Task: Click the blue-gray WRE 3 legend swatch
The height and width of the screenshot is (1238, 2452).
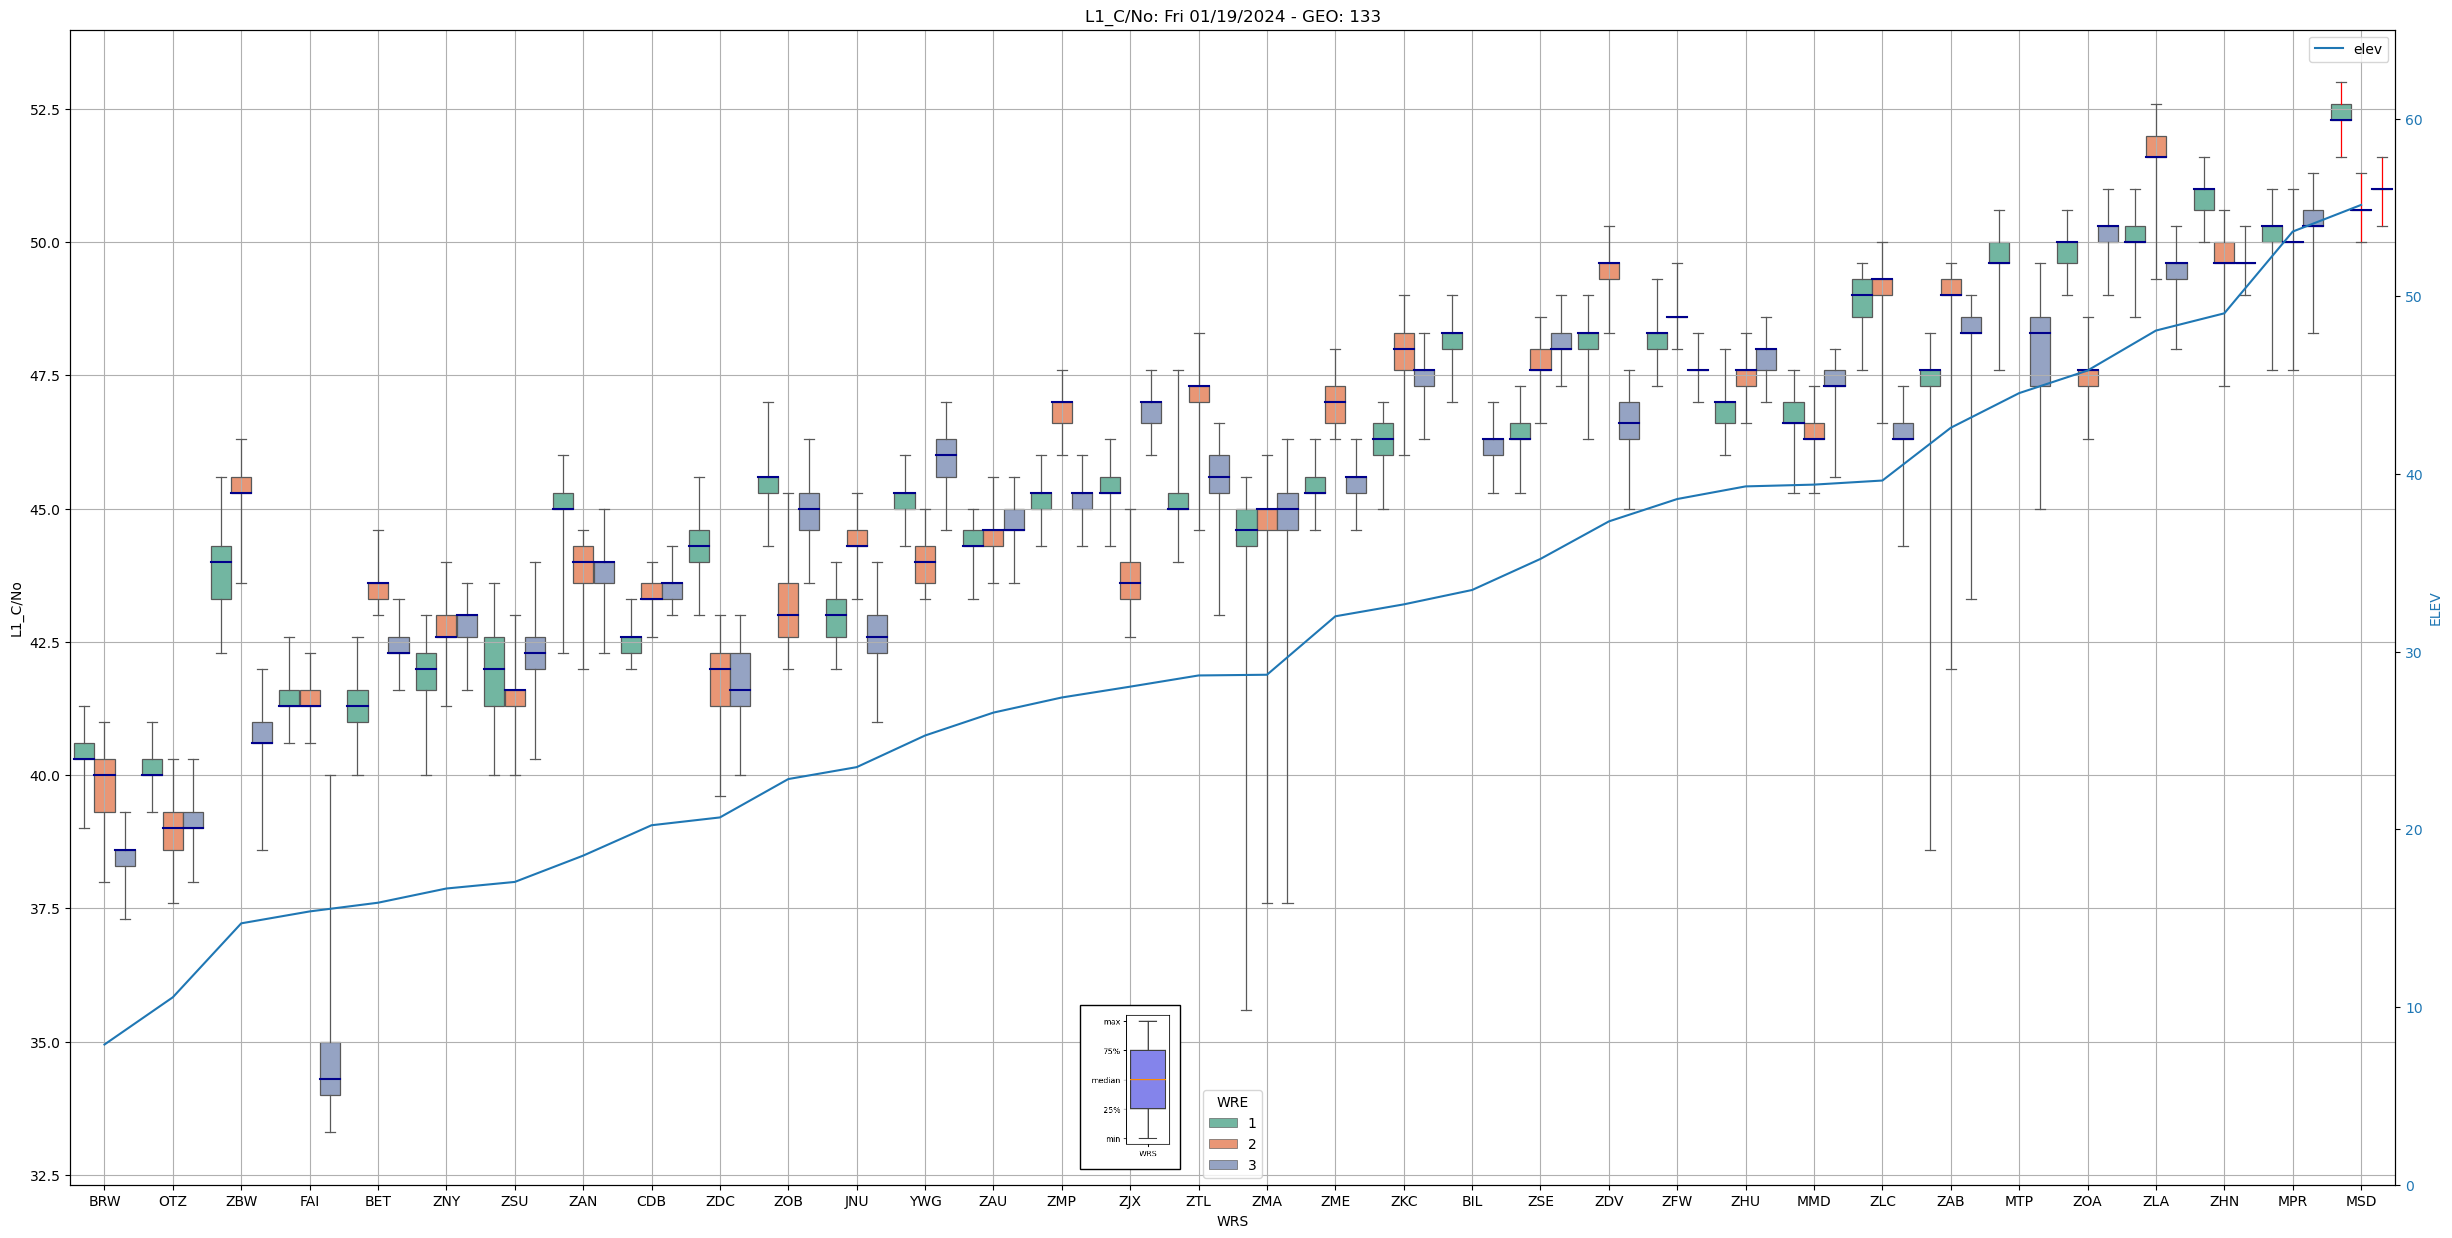Action: (x=1222, y=1165)
